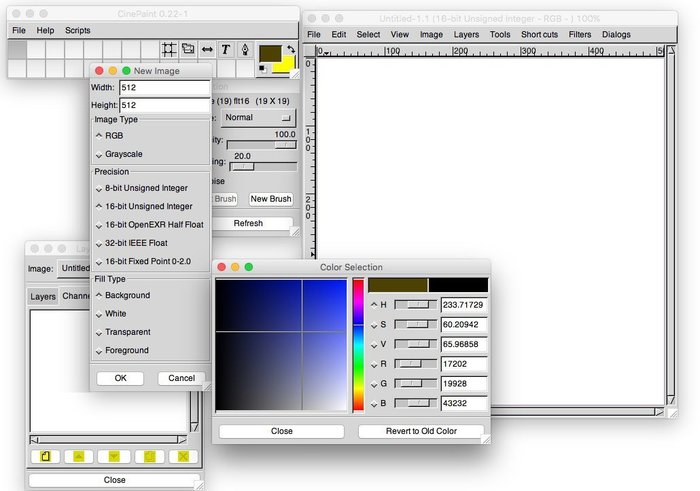Select the Transform tool in toolbox

click(x=188, y=50)
